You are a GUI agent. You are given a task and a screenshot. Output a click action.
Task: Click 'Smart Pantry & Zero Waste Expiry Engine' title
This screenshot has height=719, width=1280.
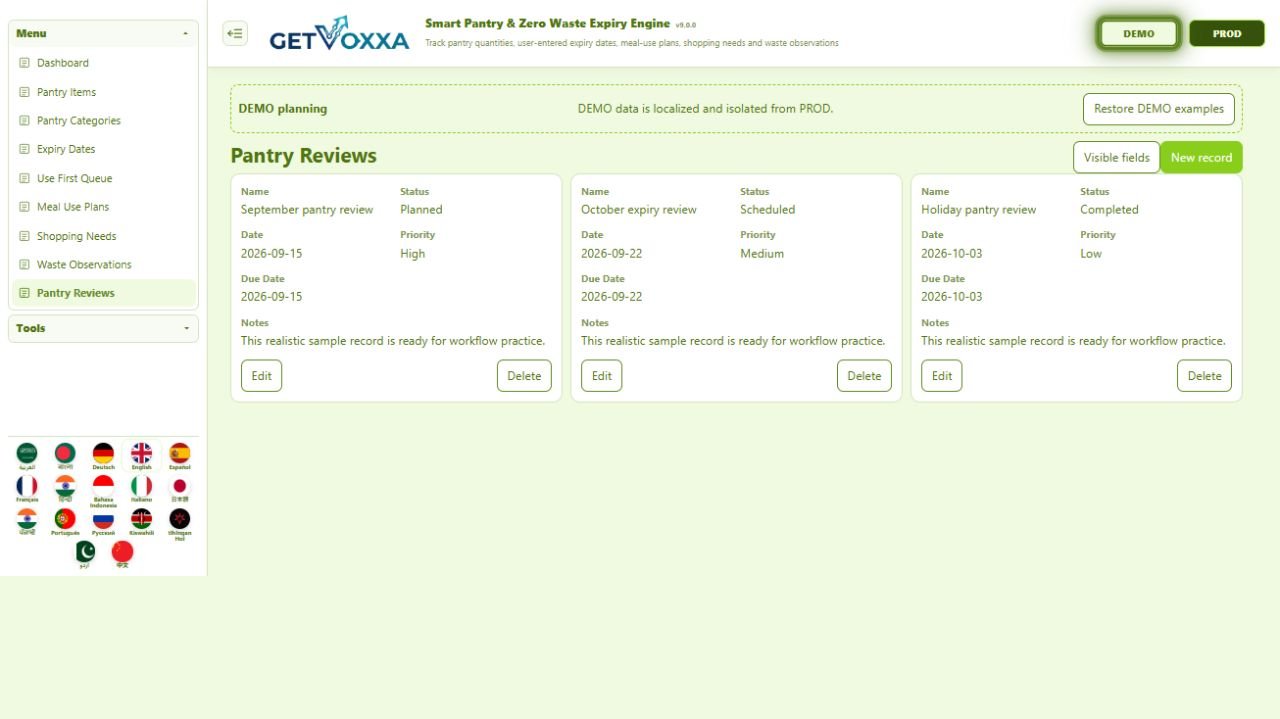tap(547, 23)
